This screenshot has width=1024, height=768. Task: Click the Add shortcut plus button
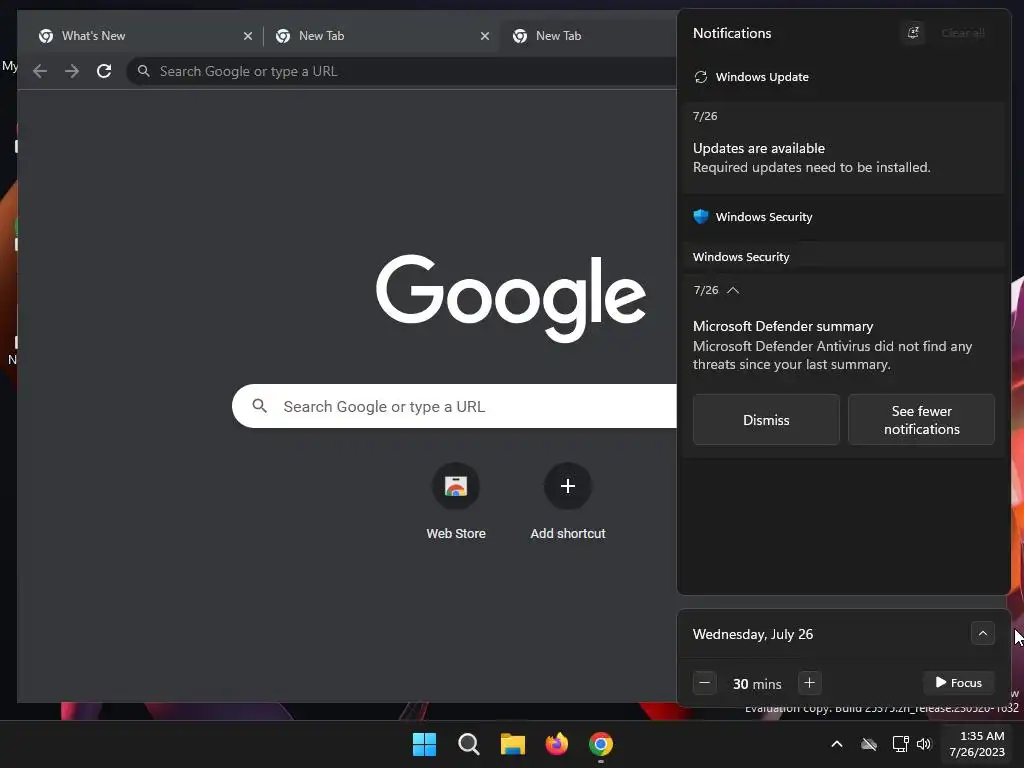(x=568, y=487)
